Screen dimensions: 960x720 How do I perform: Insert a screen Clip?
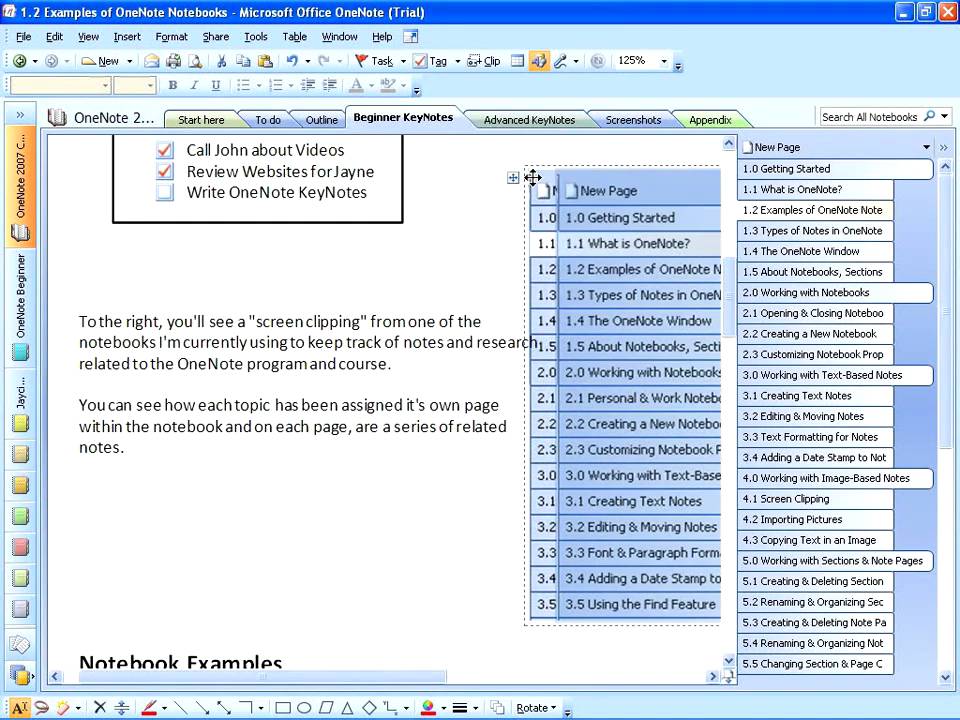484,61
